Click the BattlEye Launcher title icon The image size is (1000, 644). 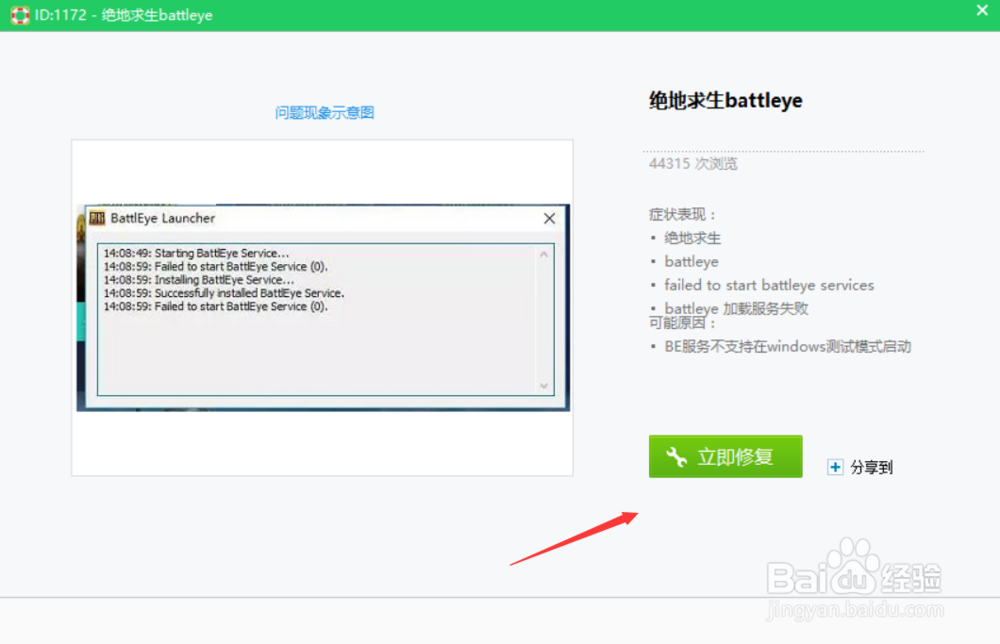point(97,218)
